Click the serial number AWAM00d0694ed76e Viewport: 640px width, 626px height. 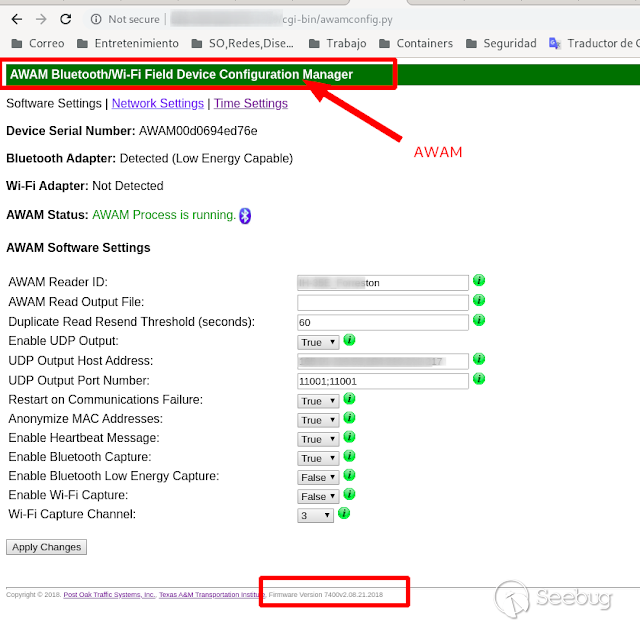pyautogui.click(x=198, y=131)
